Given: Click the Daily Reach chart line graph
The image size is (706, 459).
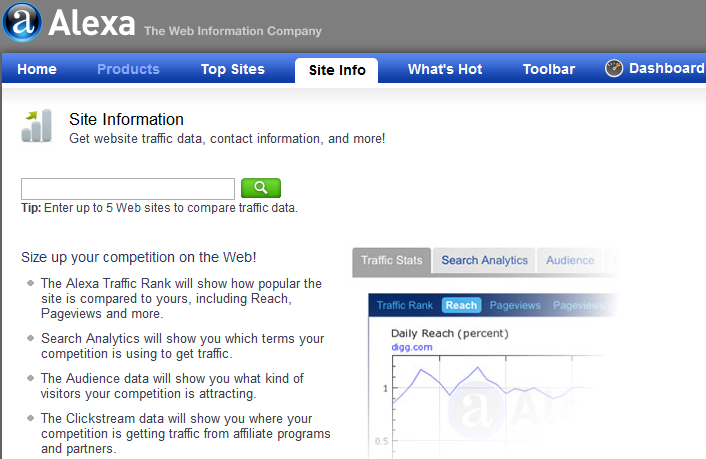Looking at the screenshot, I should [x=495, y=385].
